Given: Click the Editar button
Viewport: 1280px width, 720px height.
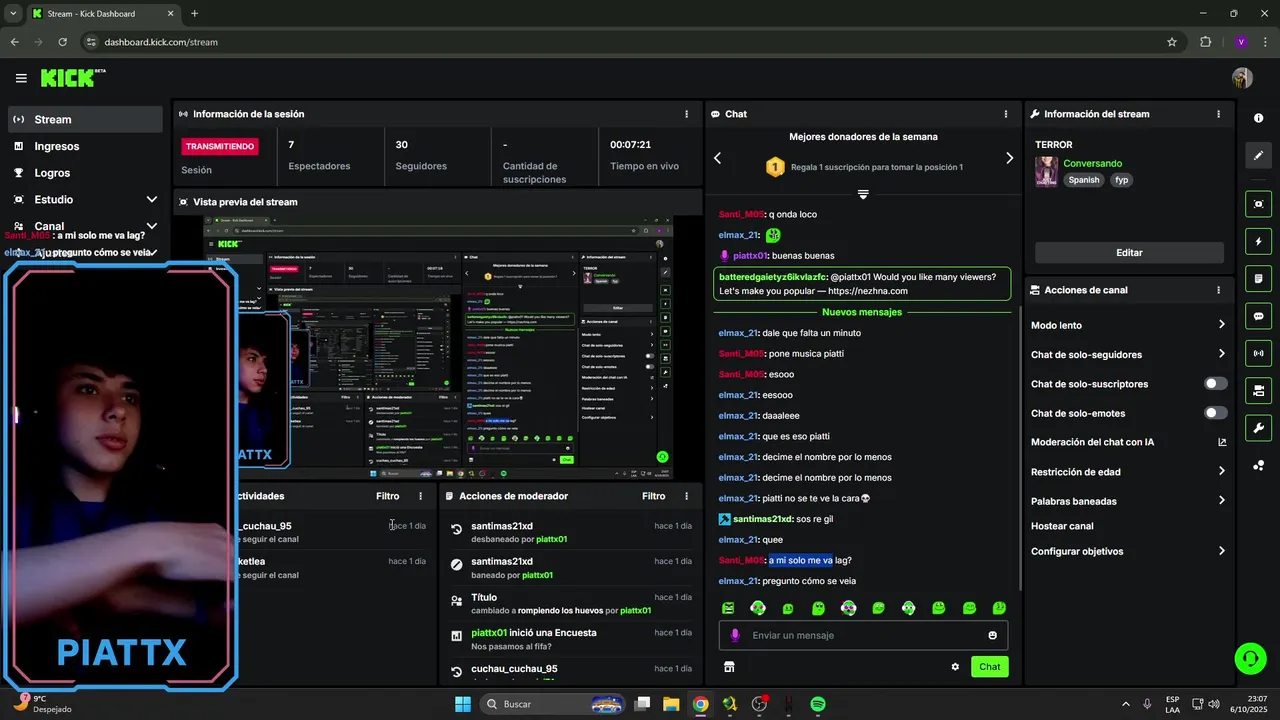Looking at the screenshot, I should (x=1129, y=253).
